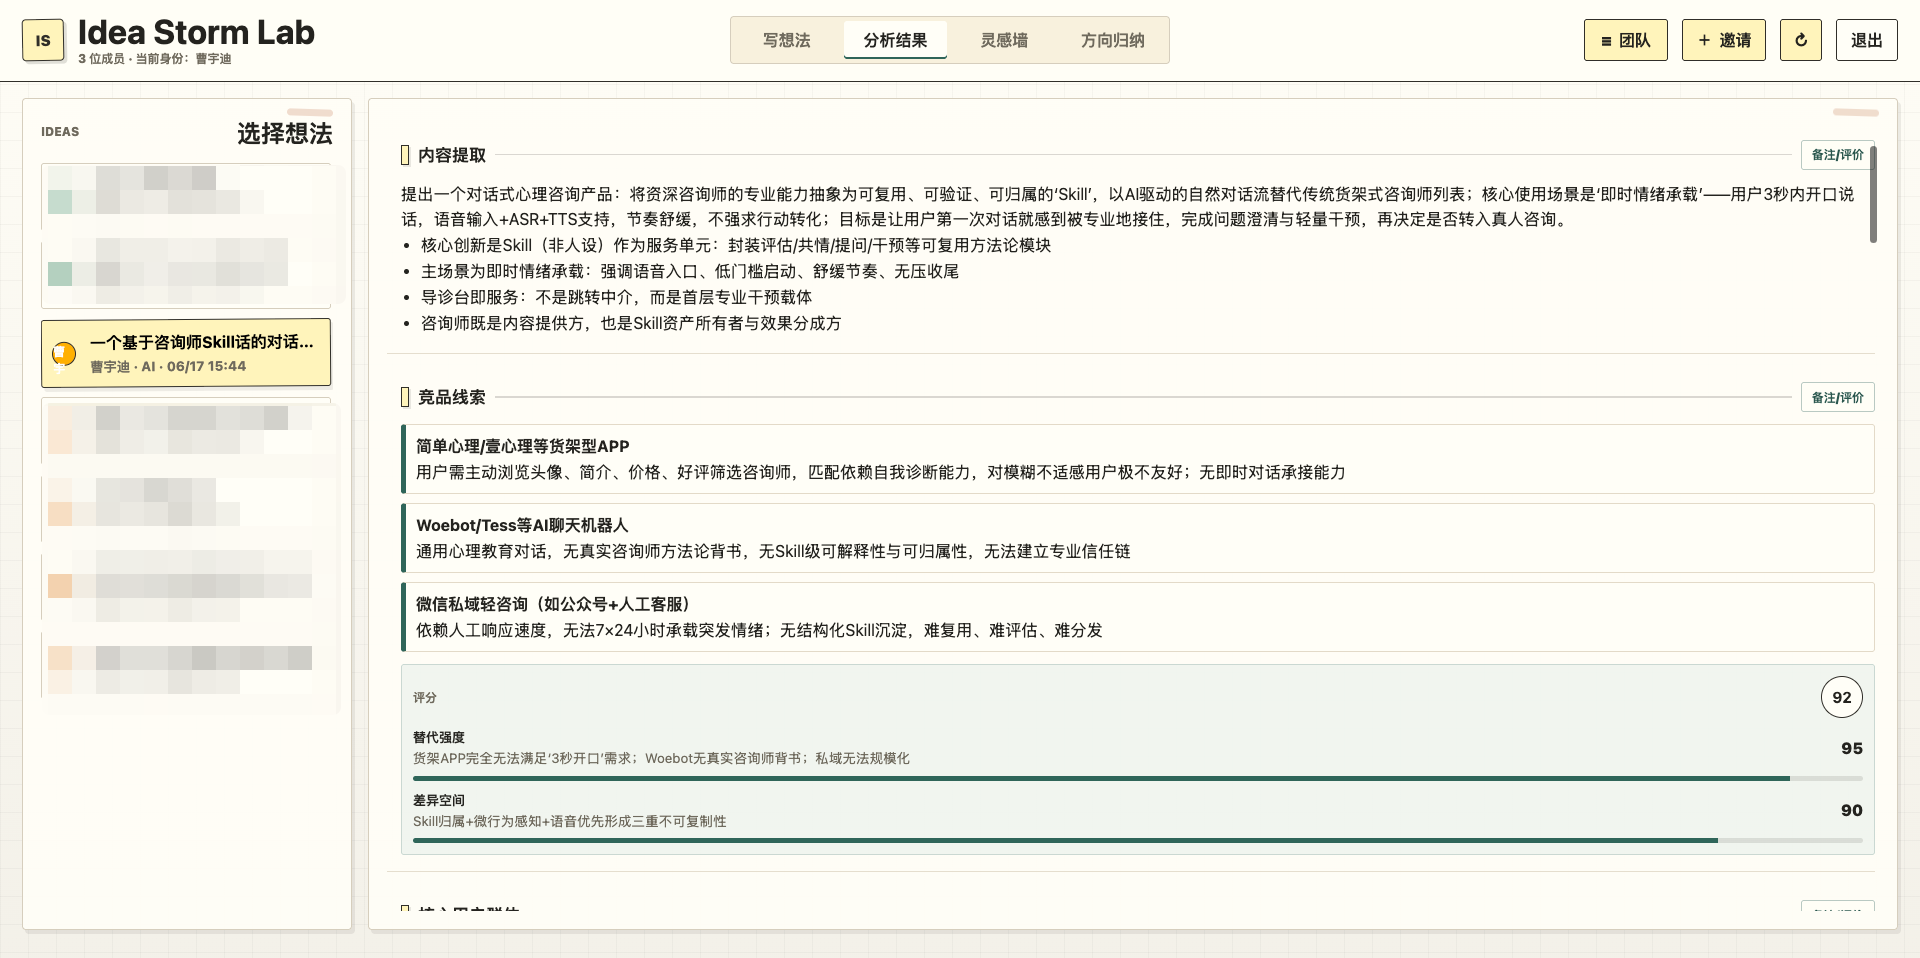Click the 简单心理/壹心理等货架型APP card
The height and width of the screenshot is (958, 1920).
click(x=1137, y=459)
